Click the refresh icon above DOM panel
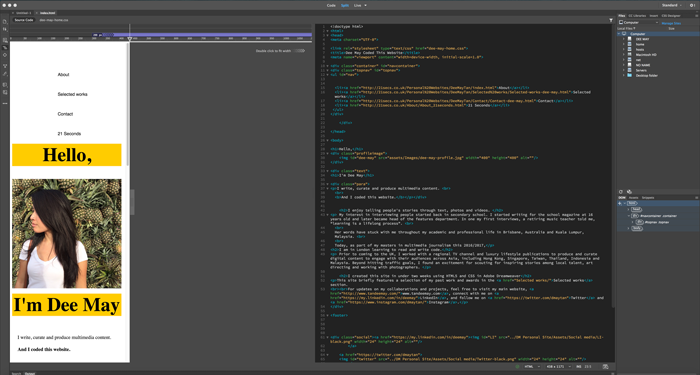Image resolution: width=700 pixels, height=375 pixels. 621,192
